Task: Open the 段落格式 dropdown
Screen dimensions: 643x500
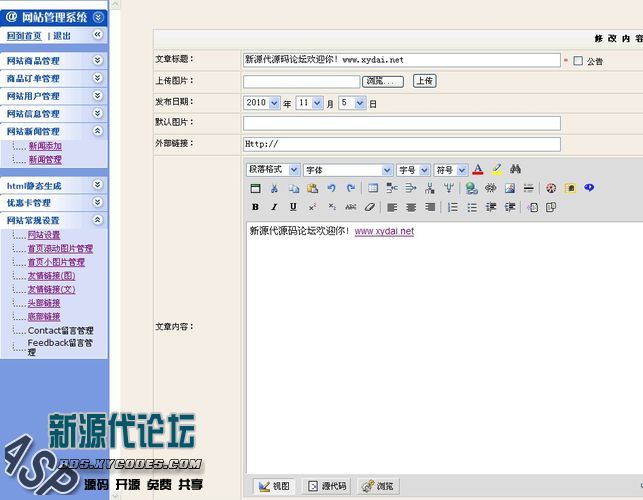Action: 273,169
